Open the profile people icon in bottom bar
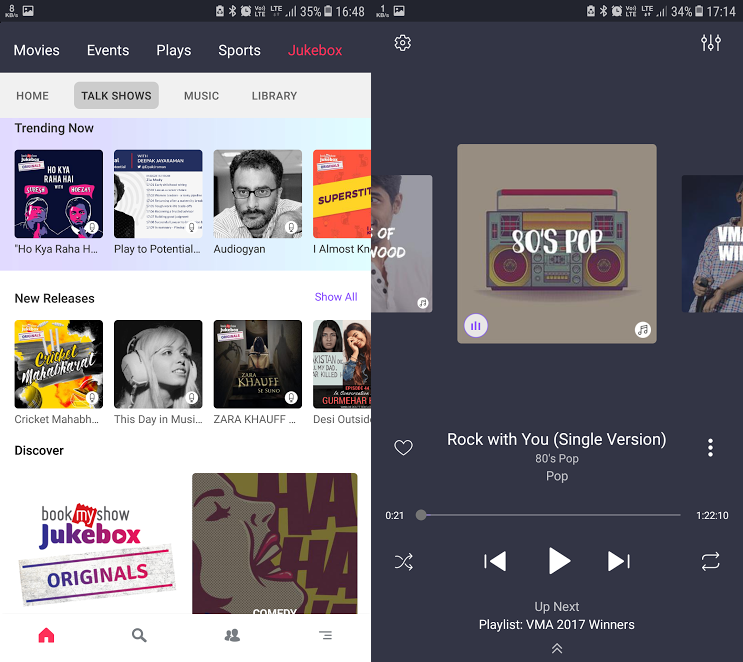Viewport: 743px width, 662px height. [232, 635]
